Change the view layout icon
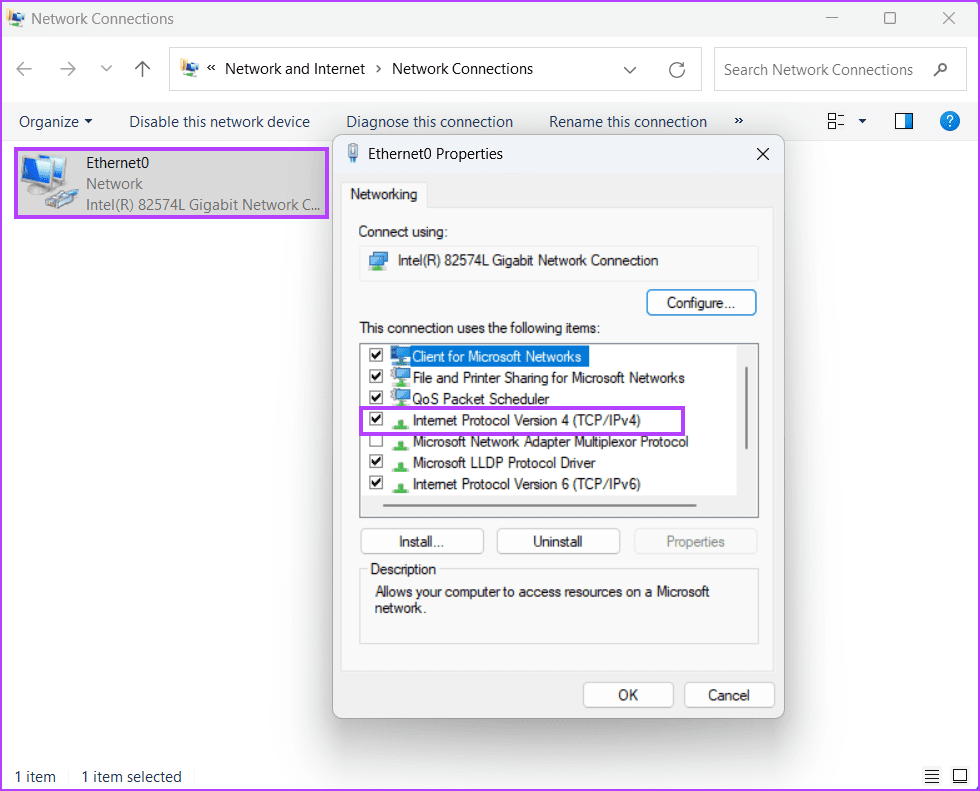 click(x=836, y=121)
